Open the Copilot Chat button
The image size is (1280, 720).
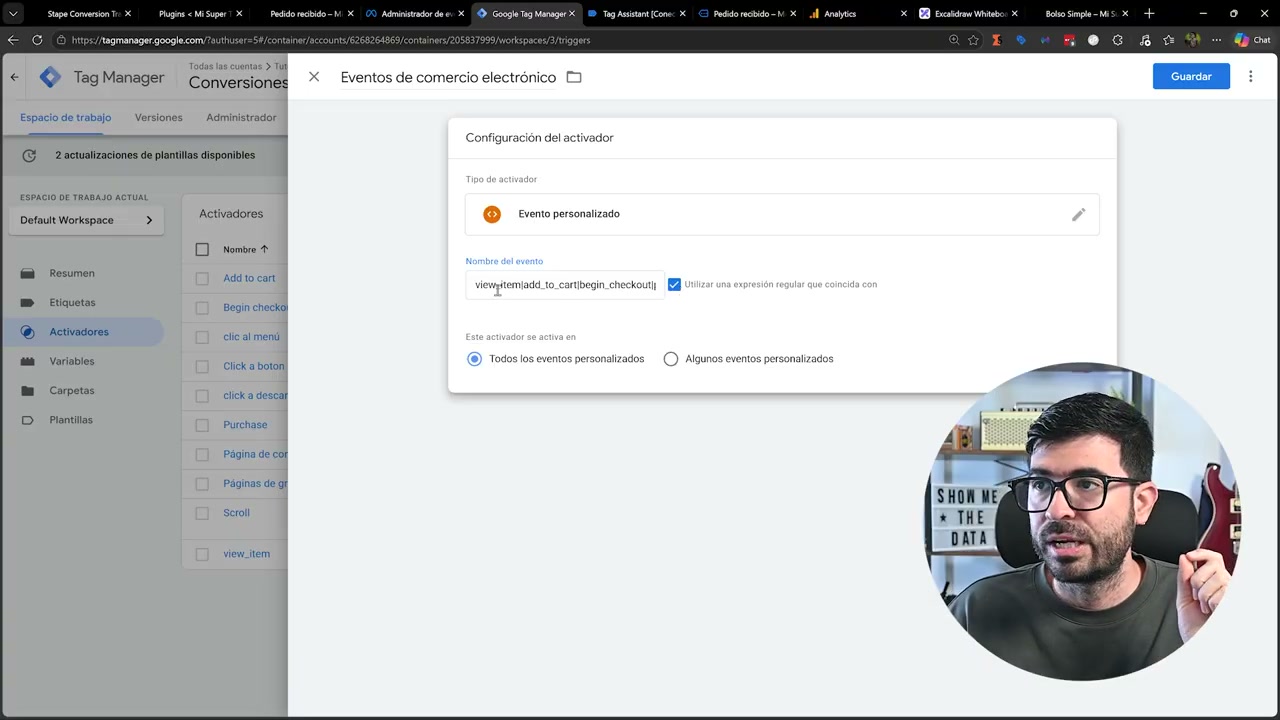pyautogui.click(x=1255, y=40)
